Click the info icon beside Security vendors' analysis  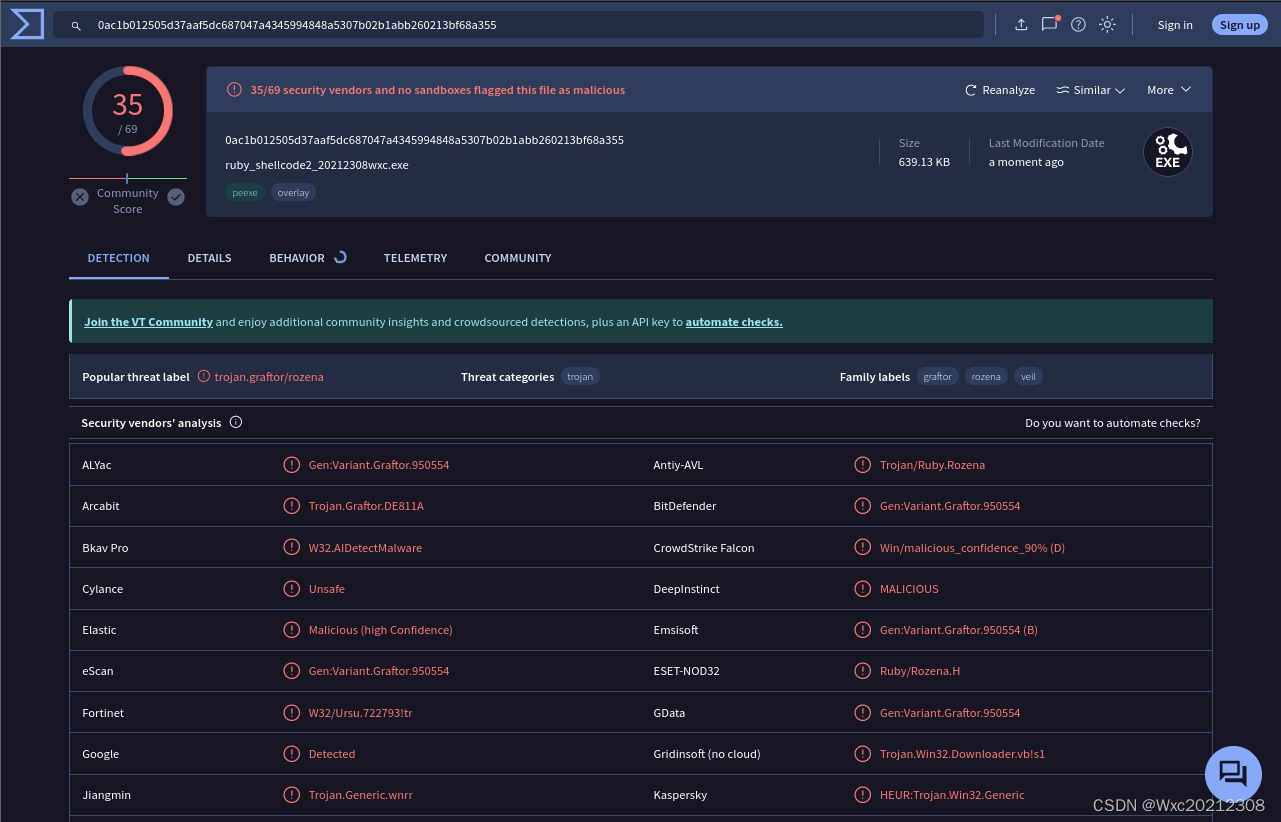[x=236, y=422]
